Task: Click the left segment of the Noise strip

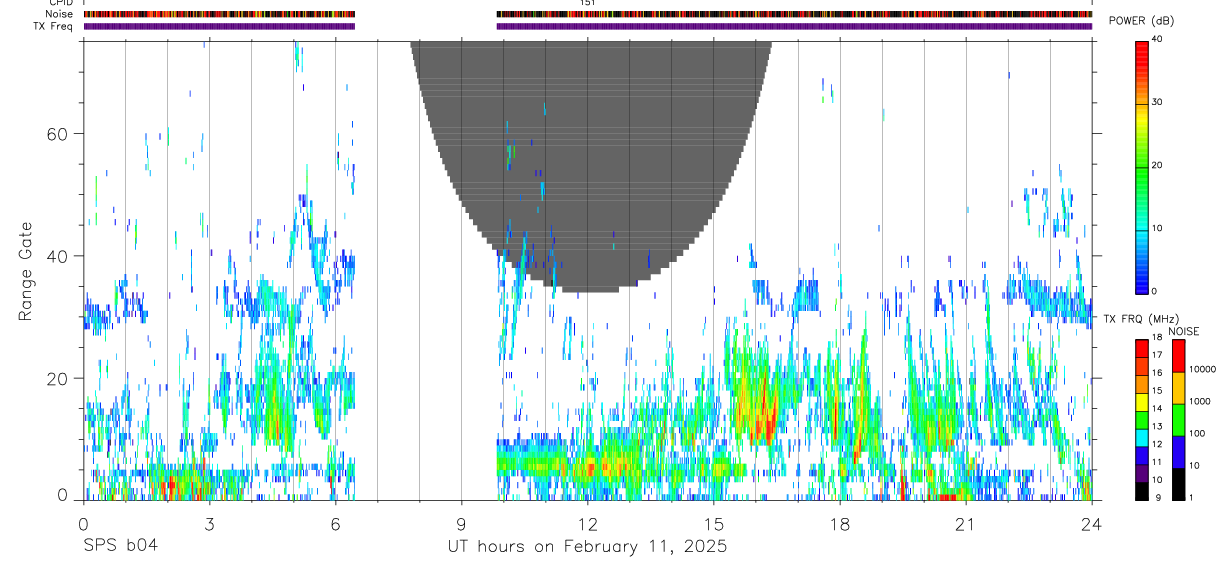Action: pyautogui.click(x=219, y=14)
